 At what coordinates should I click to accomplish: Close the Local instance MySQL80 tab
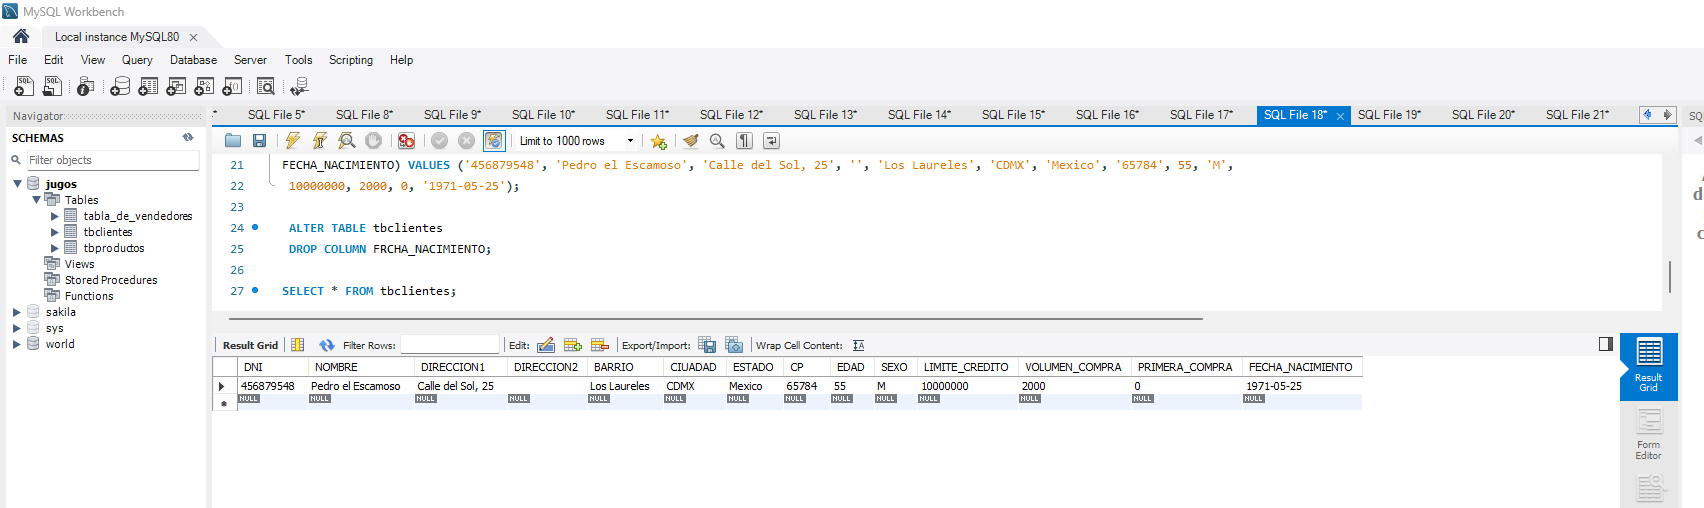pos(194,37)
